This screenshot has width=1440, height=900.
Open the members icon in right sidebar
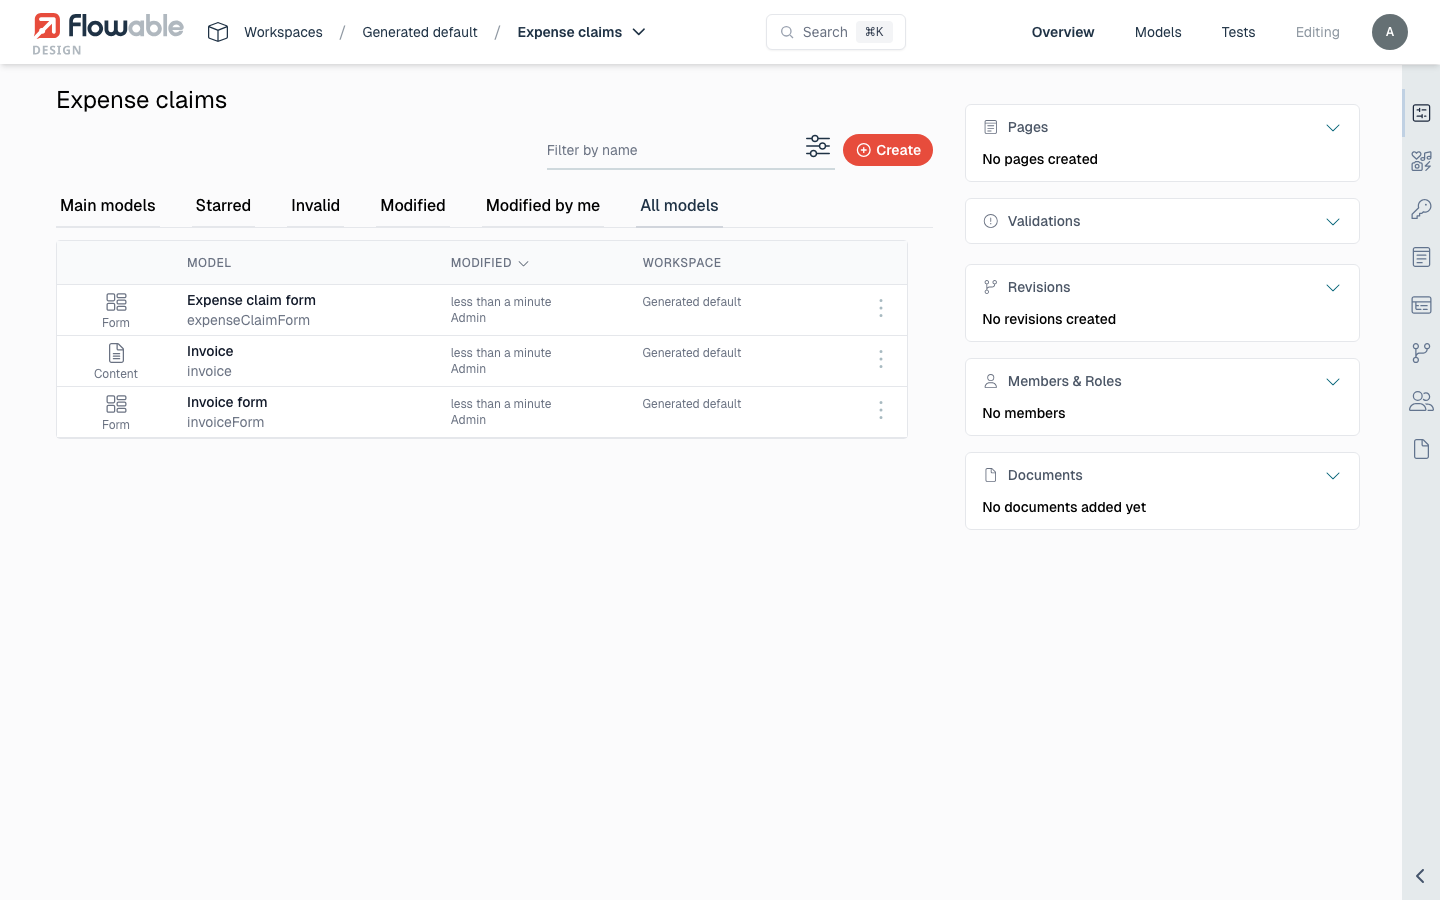click(1421, 401)
